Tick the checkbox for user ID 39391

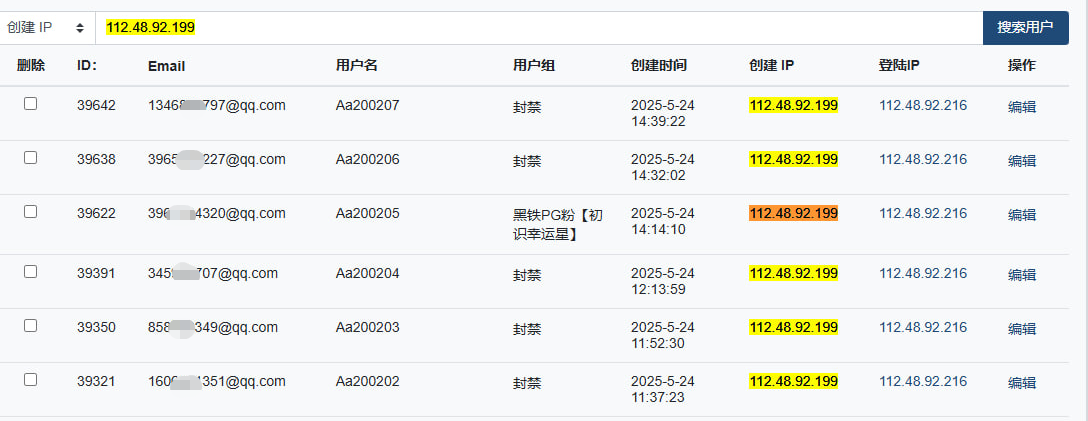point(31,272)
